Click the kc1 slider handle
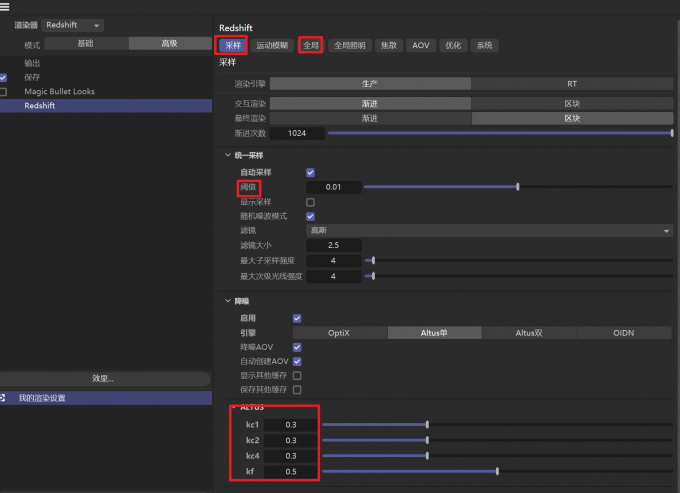The image size is (680, 493). point(428,424)
